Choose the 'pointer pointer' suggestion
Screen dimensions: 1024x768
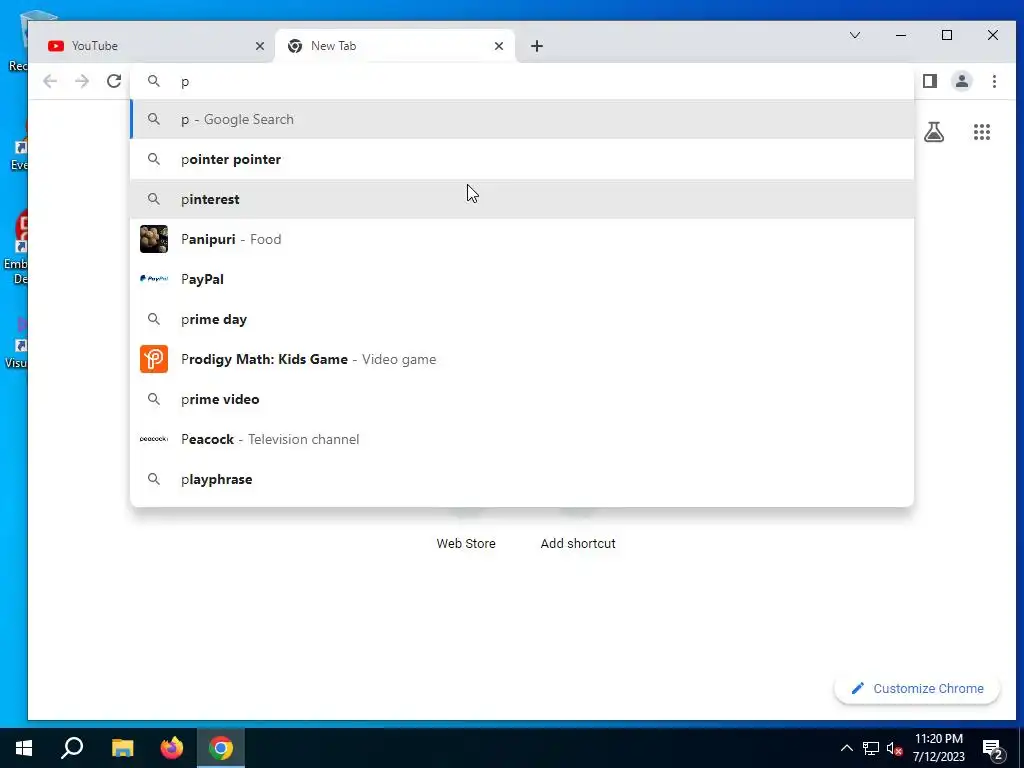[522, 159]
